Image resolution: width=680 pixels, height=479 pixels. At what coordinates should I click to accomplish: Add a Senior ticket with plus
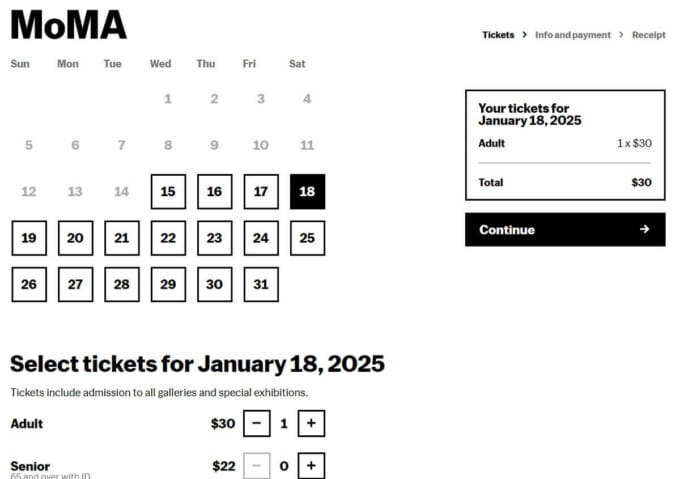pyautogui.click(x=311, y=465)
